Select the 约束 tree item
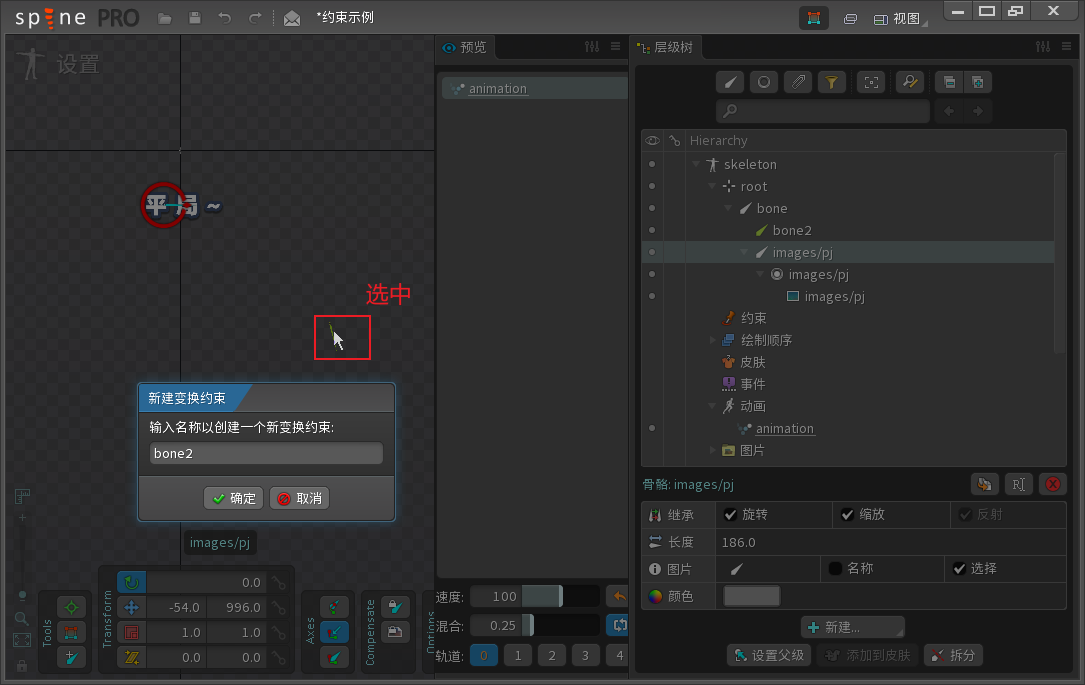The height and width of the screenshot is (685, 1085). (x=754, y=318)
